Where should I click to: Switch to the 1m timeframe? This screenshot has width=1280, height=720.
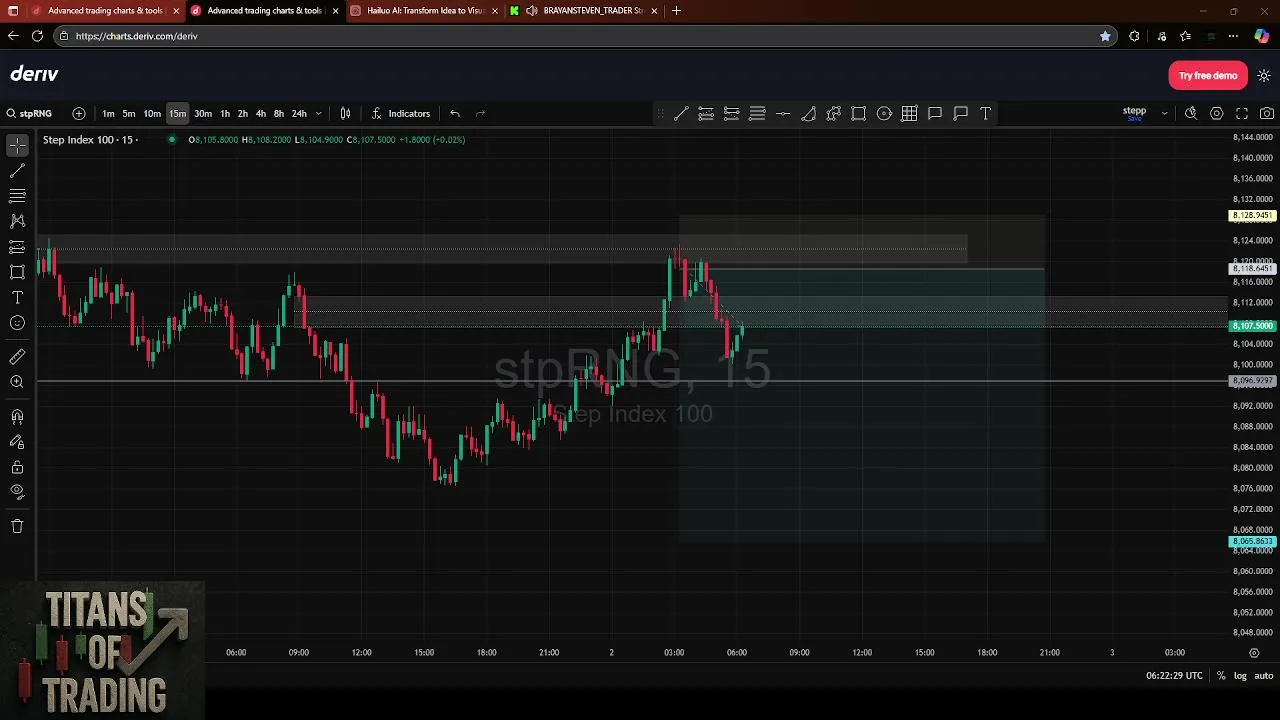[108, 113]
